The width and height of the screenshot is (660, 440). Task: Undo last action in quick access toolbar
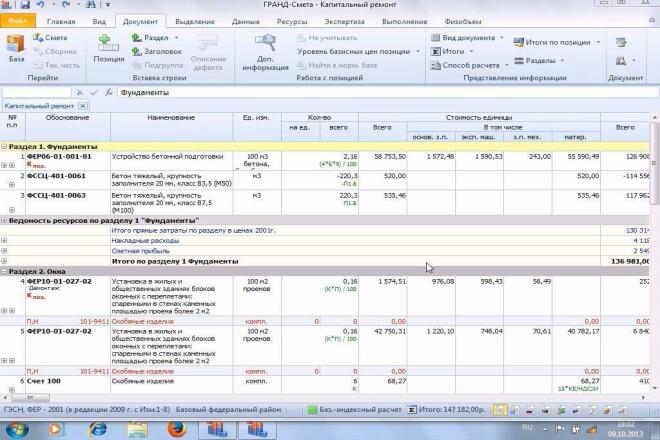[x=40, y=5]
